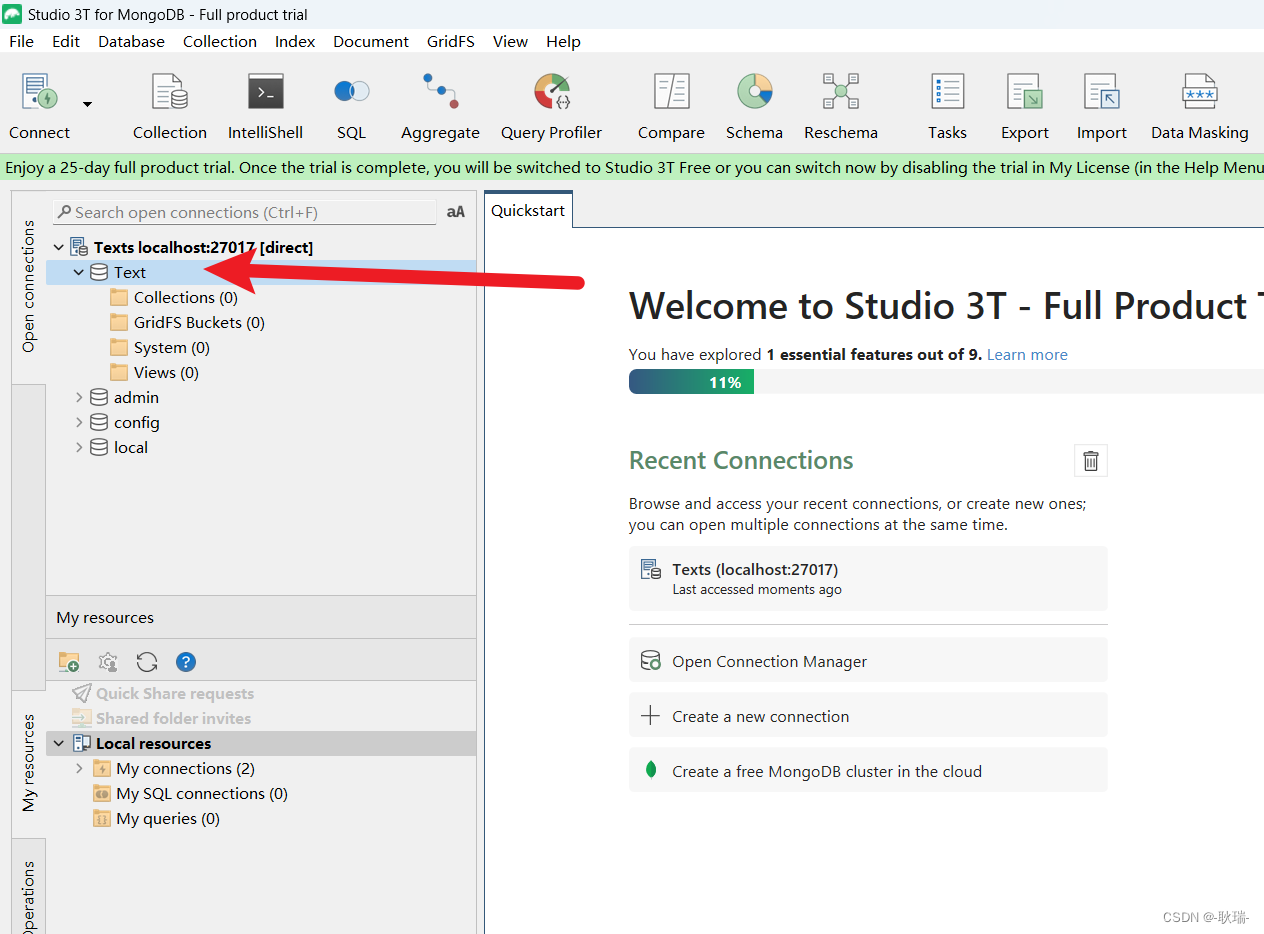Open the Document menu
1264x934 pixels.
click(371, 41)
